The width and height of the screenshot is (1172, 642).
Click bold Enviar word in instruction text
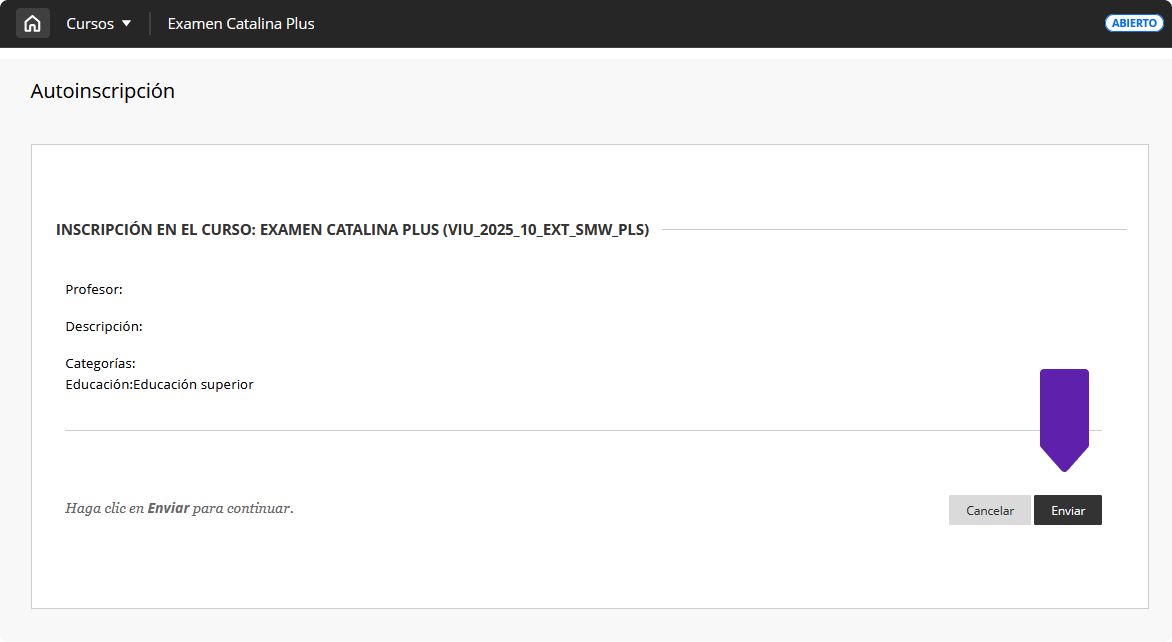(x=168, y=508)
